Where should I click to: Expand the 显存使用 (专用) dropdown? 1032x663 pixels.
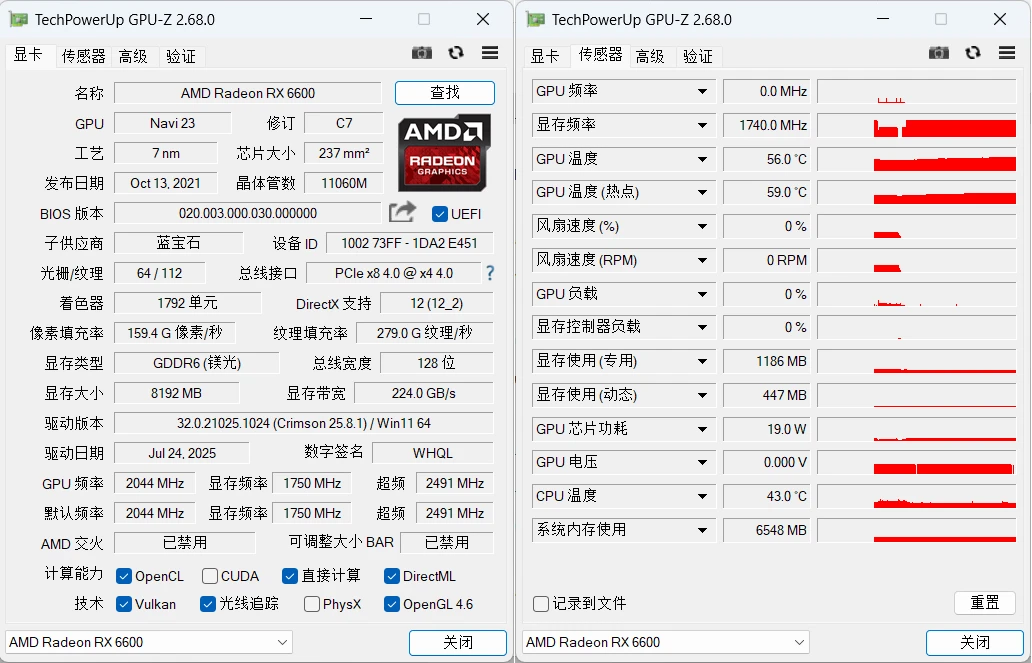click(x=702, y=361)
